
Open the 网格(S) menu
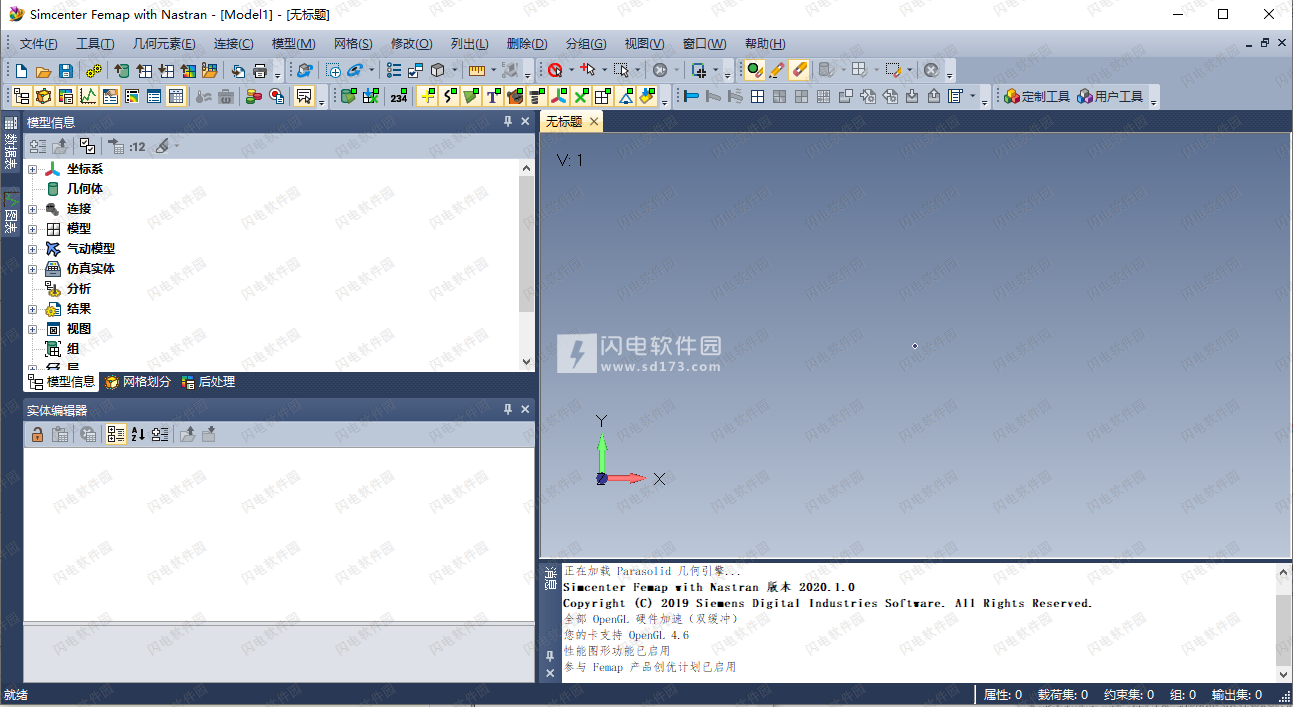click(x=353, y=44)
